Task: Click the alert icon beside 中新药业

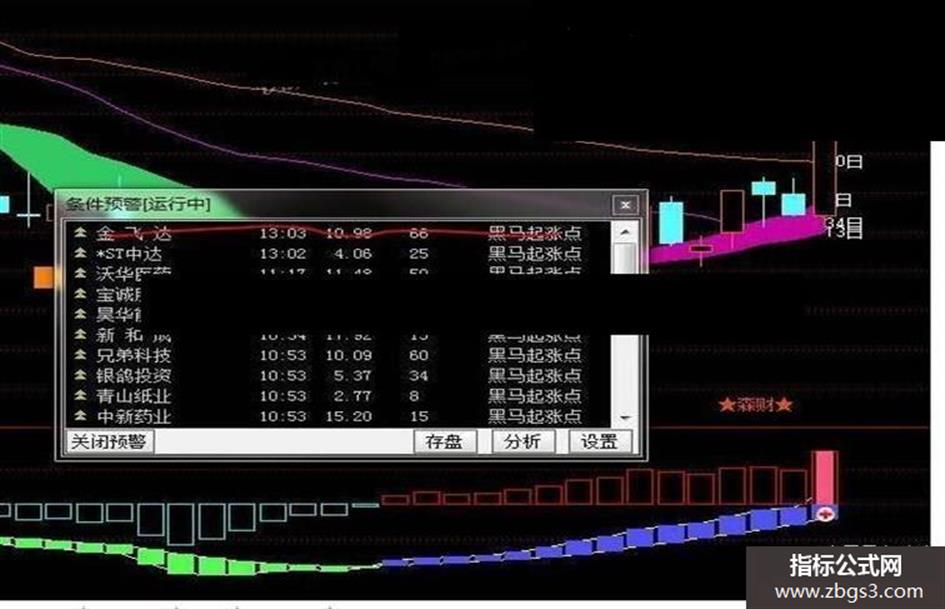Action: pos(80,415)
